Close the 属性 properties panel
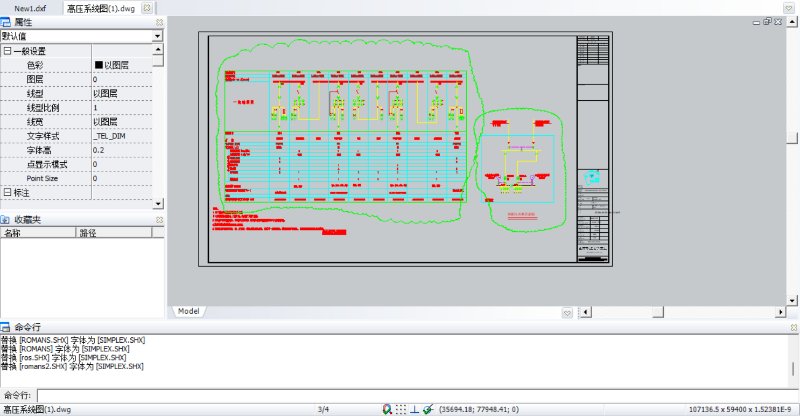The width and height of the screenshot is (800, 416). tap(158, 21)
